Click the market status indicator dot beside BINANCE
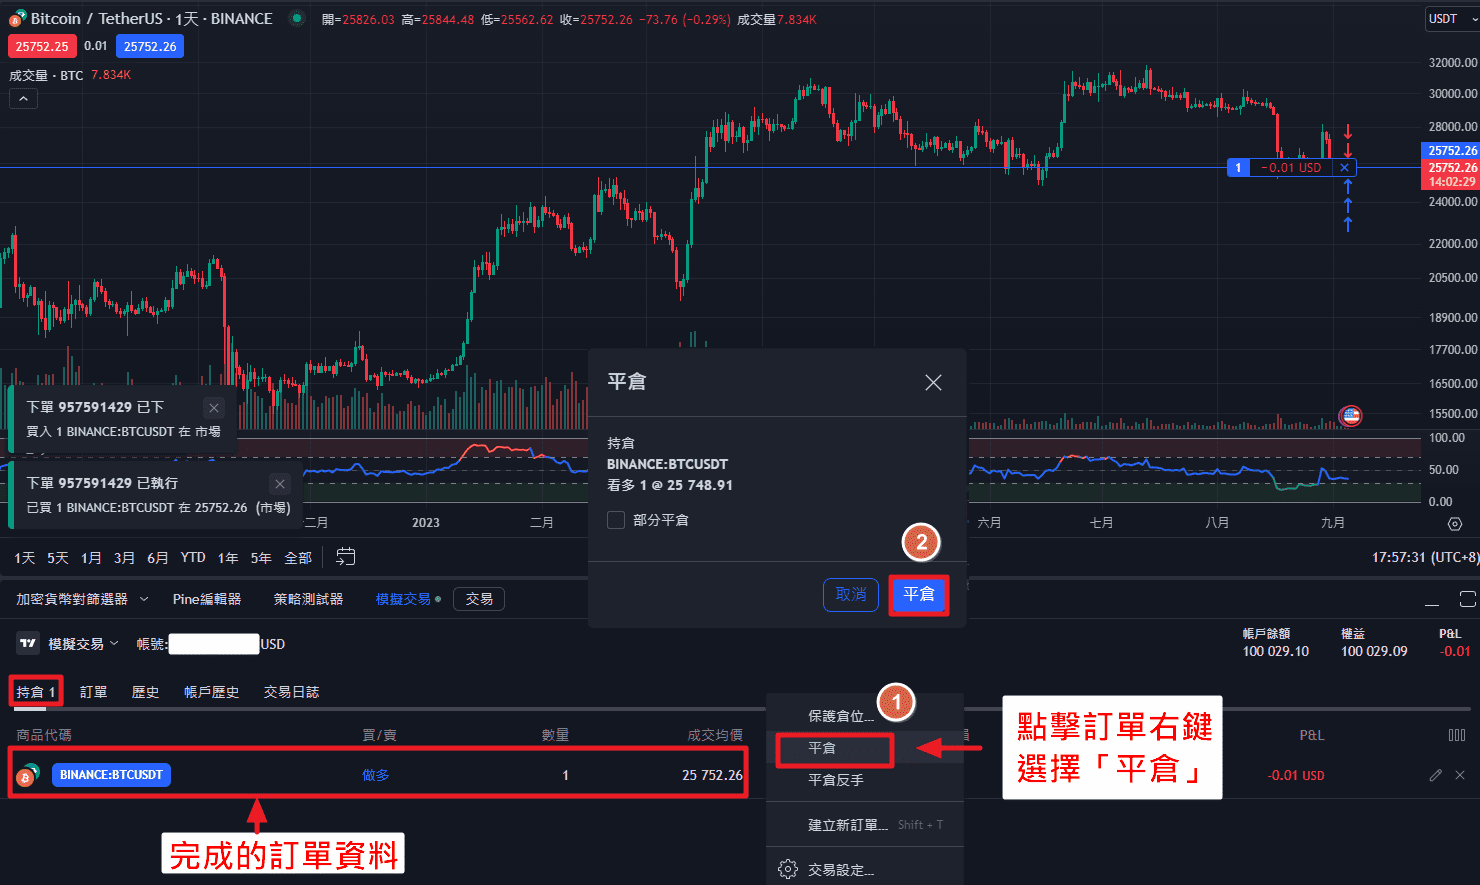The height and width of the screenshot is (885, 1480). [297, 18]
